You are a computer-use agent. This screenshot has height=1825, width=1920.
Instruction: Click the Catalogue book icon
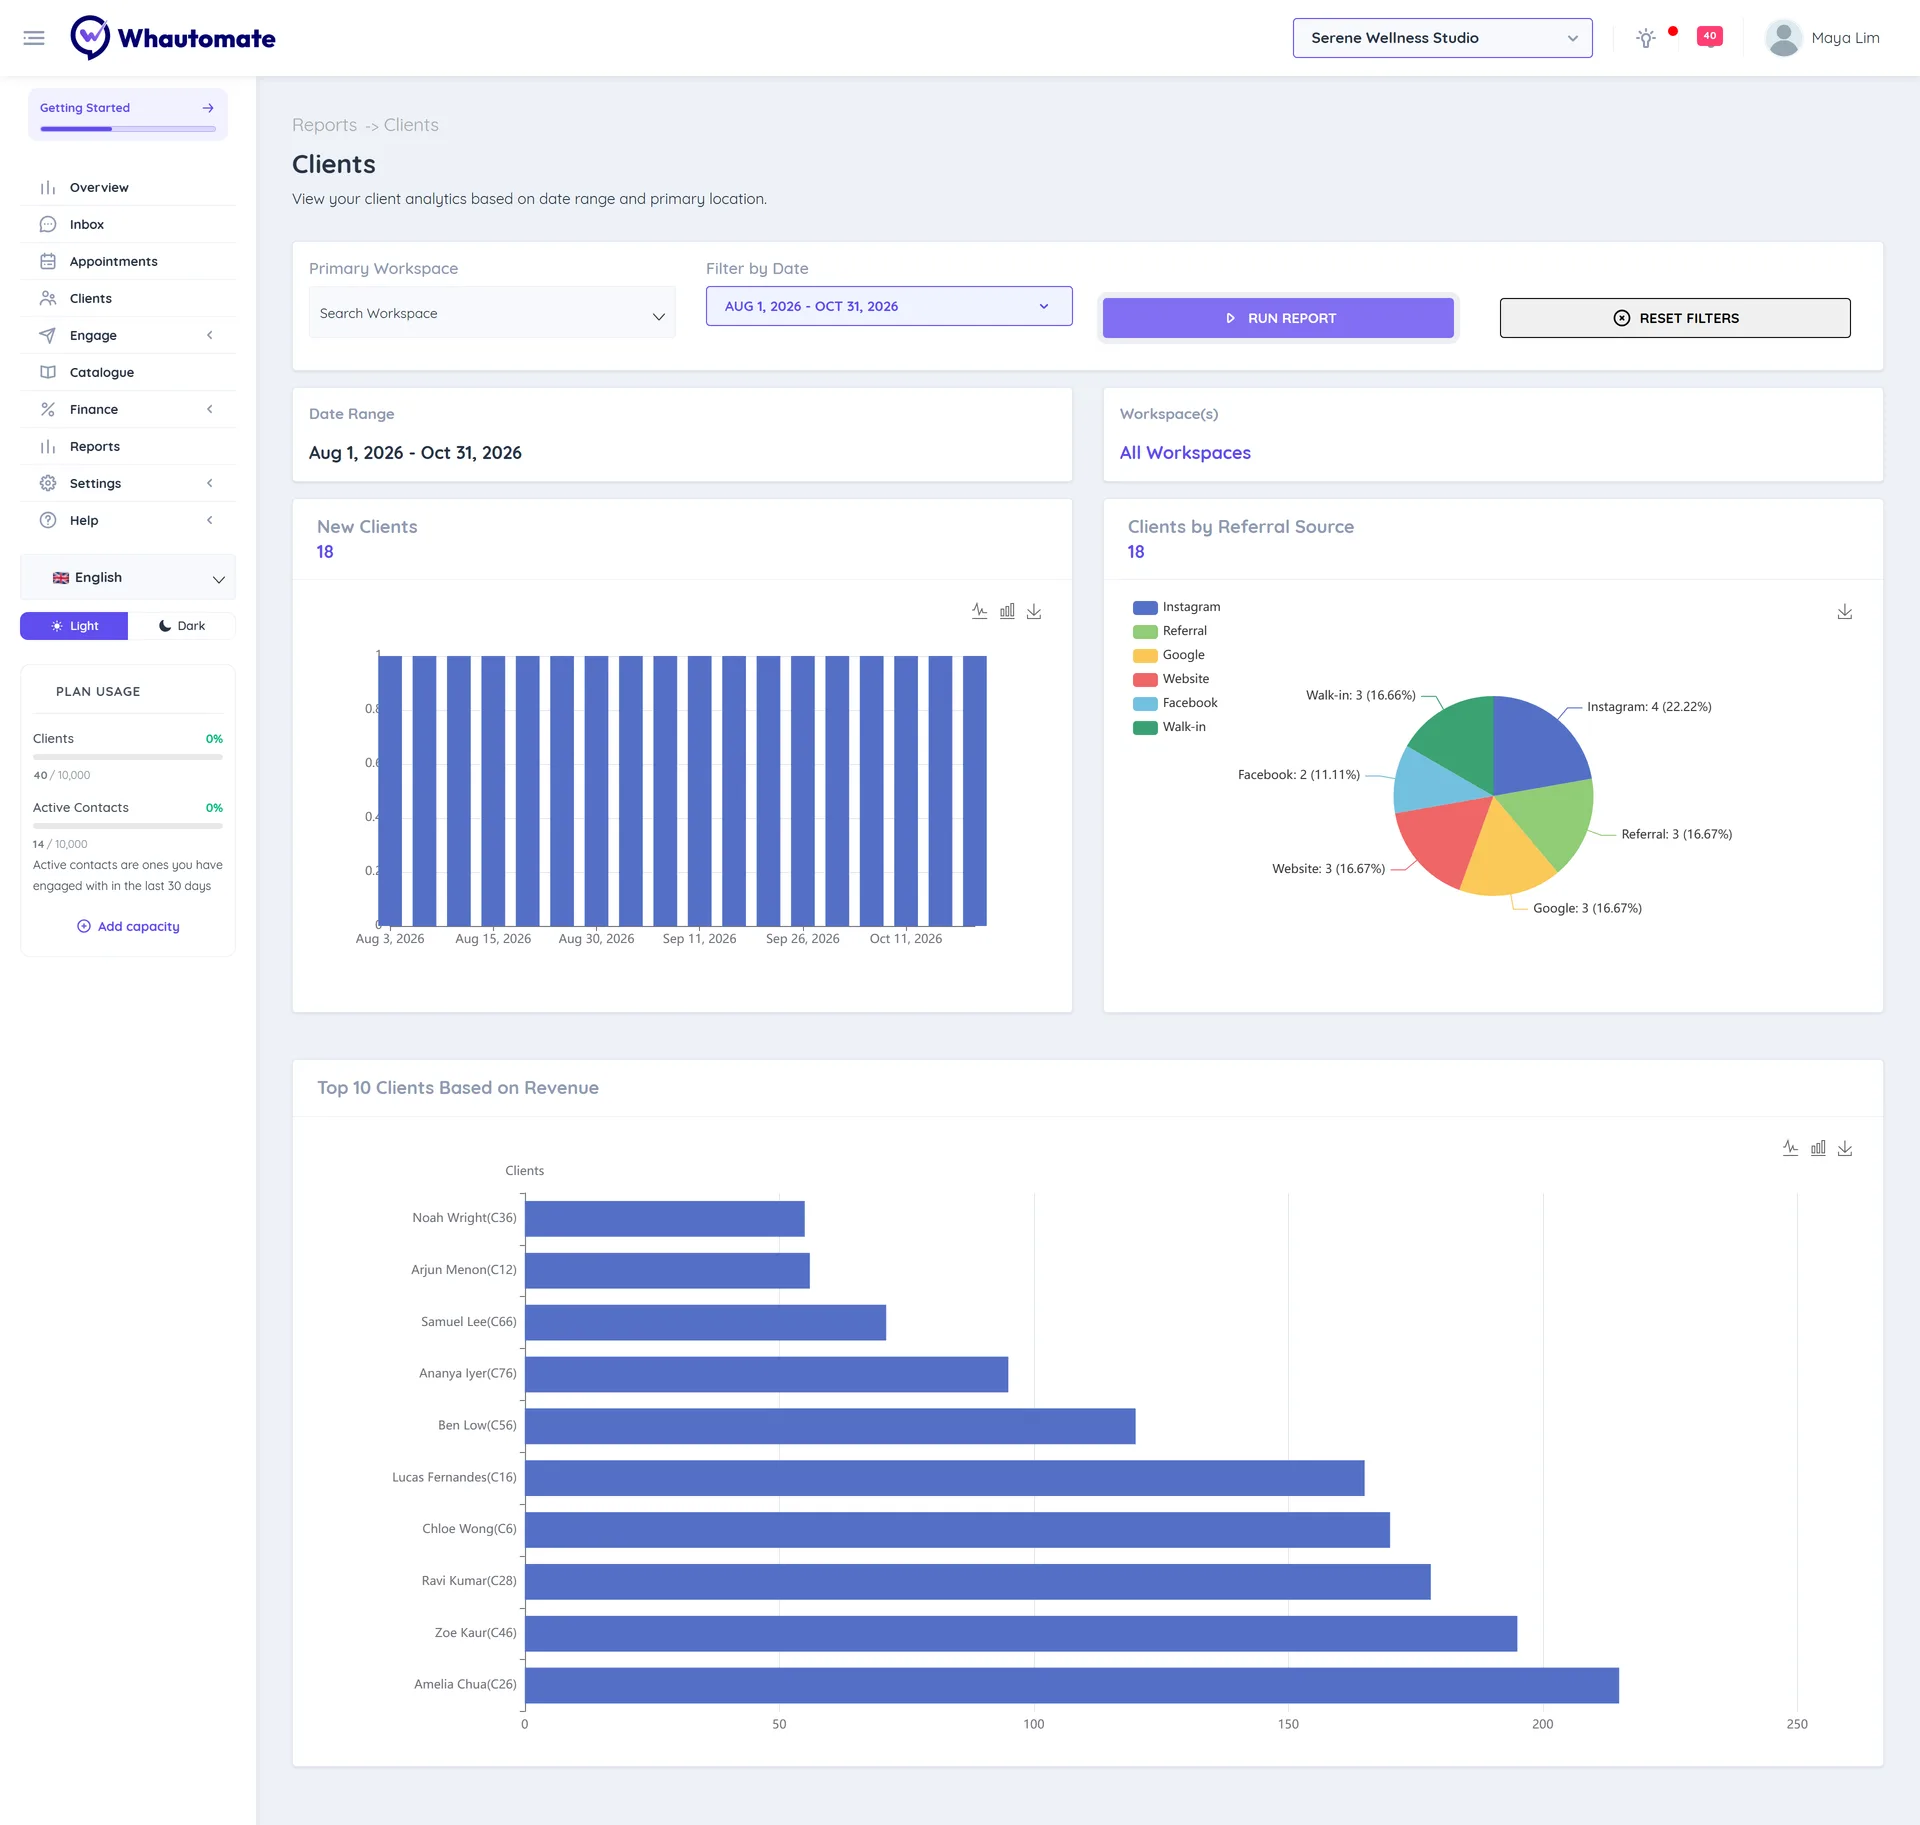(48, 373)
